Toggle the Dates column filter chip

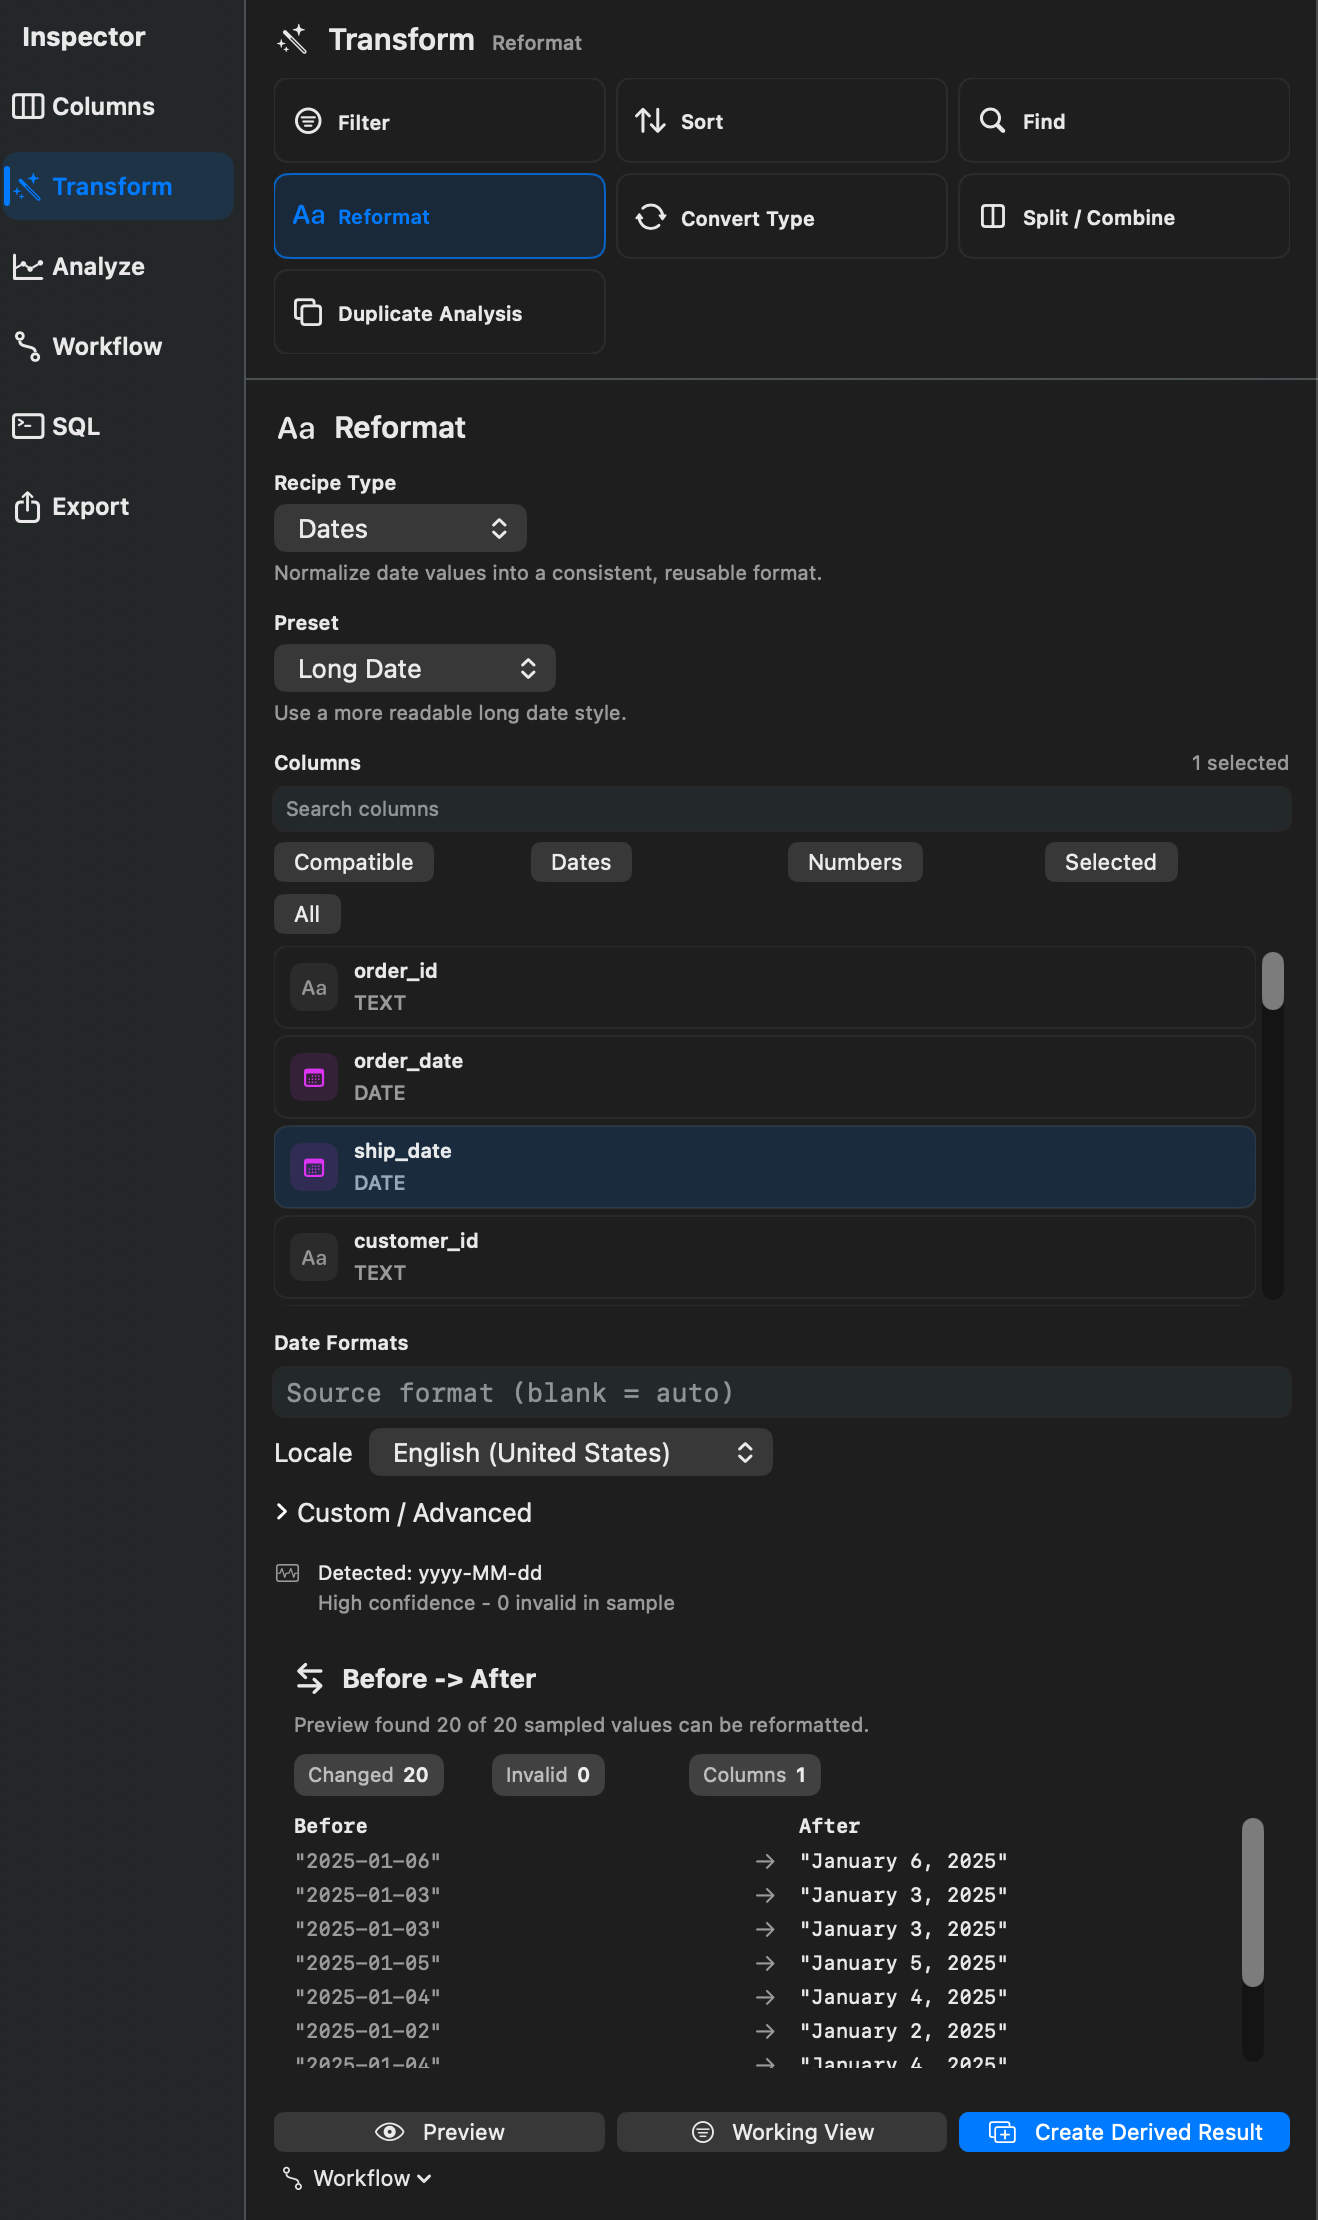click(581, 862)
